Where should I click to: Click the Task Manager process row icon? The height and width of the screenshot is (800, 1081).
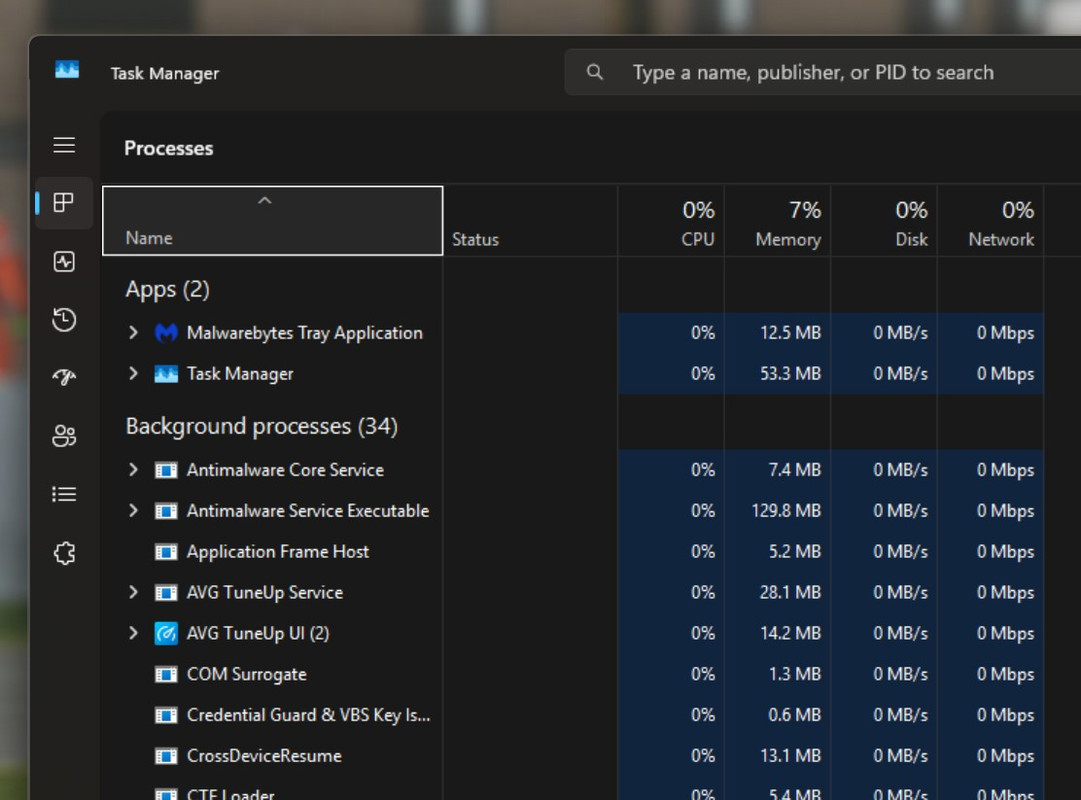[166, 374]
